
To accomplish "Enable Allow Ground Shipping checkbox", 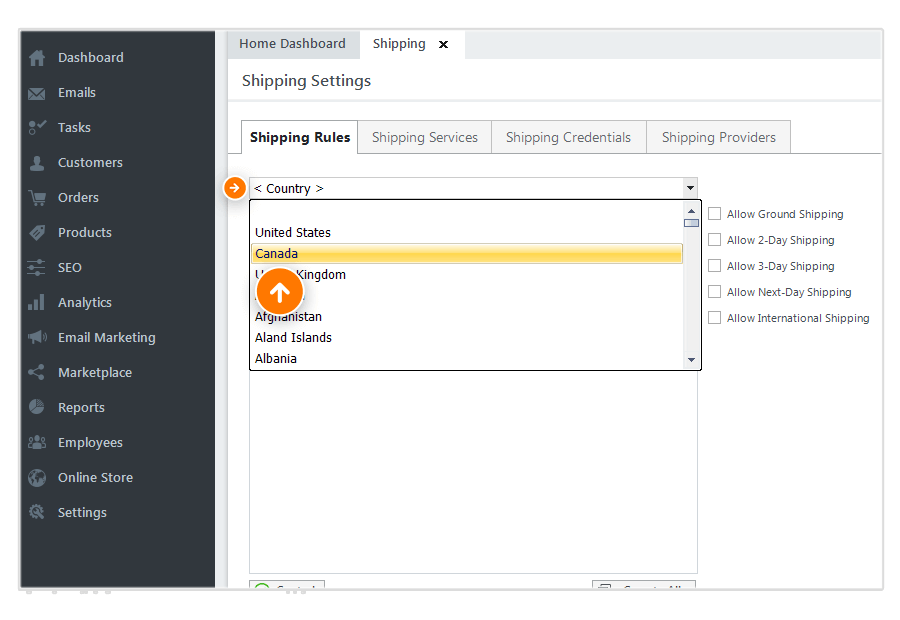I will point(714,214).
